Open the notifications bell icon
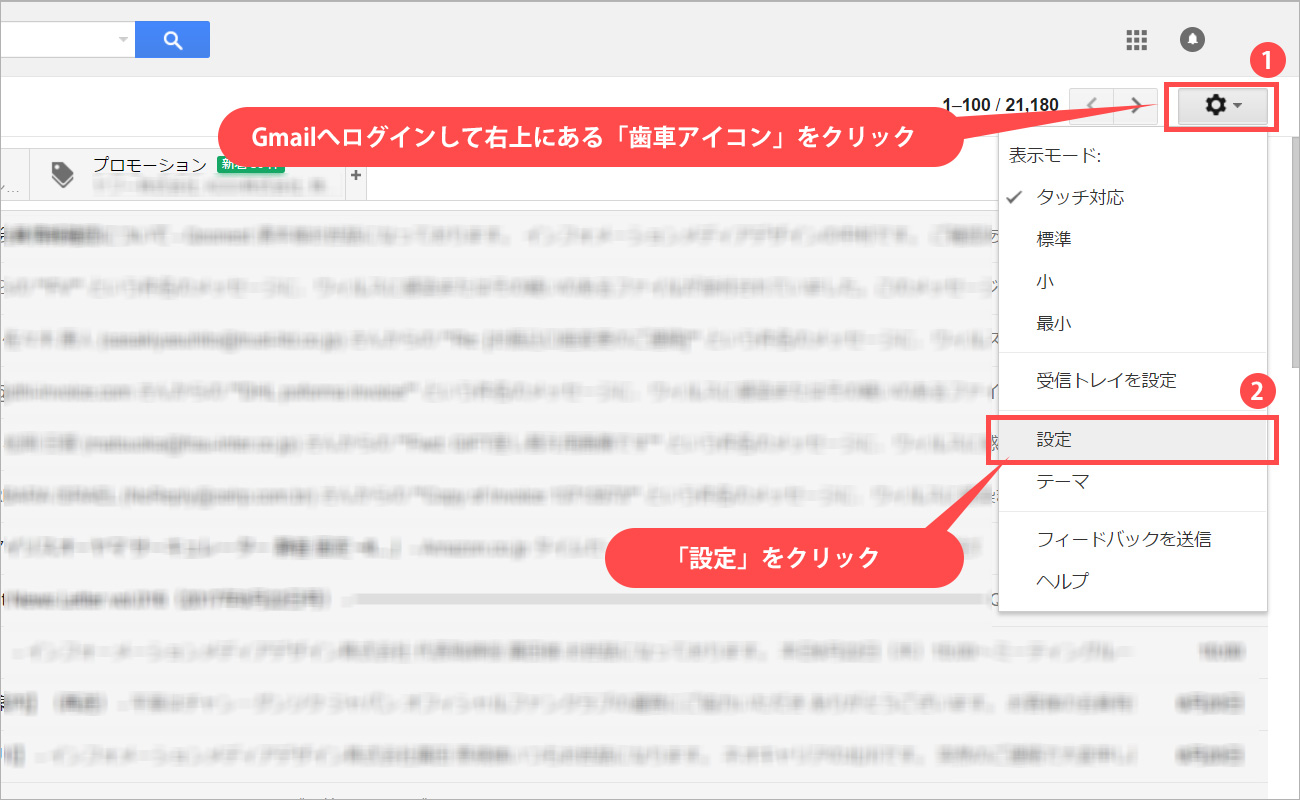Screen dimensions: 1300x800 click(x=1192, y=39)
